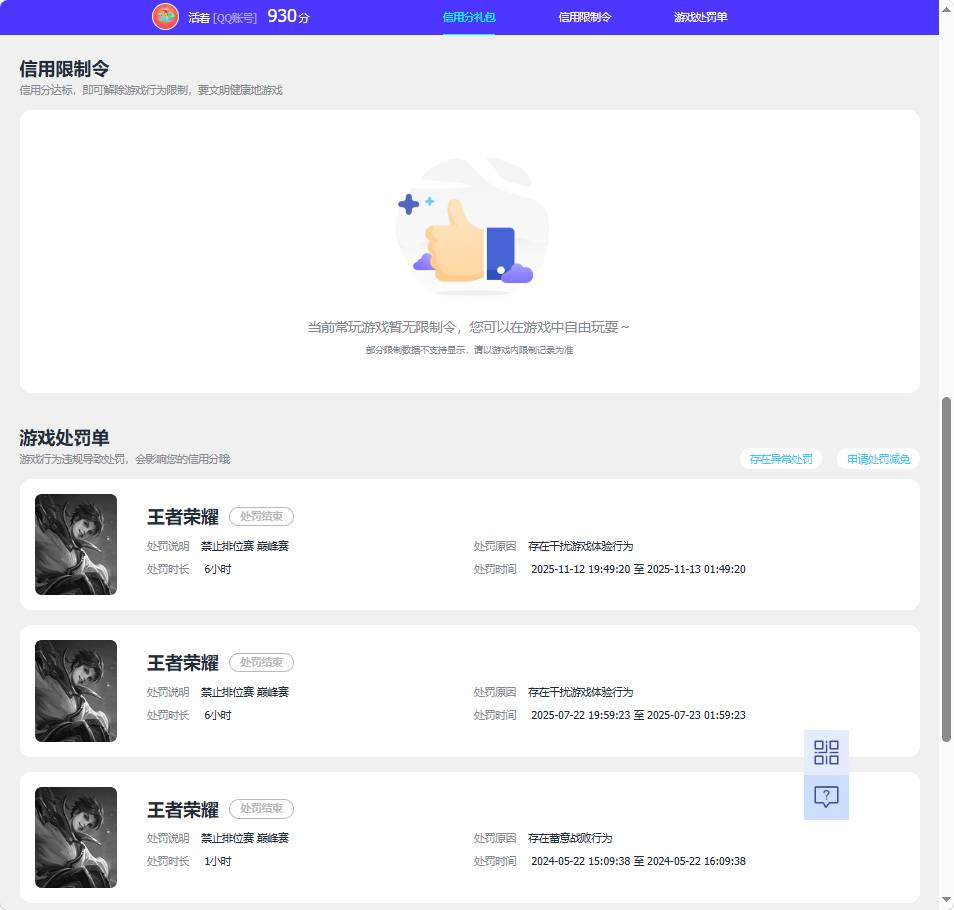The image size is (954, 910).
Task: Switch to 信用分礼包 tab
Action: (468, 17)
